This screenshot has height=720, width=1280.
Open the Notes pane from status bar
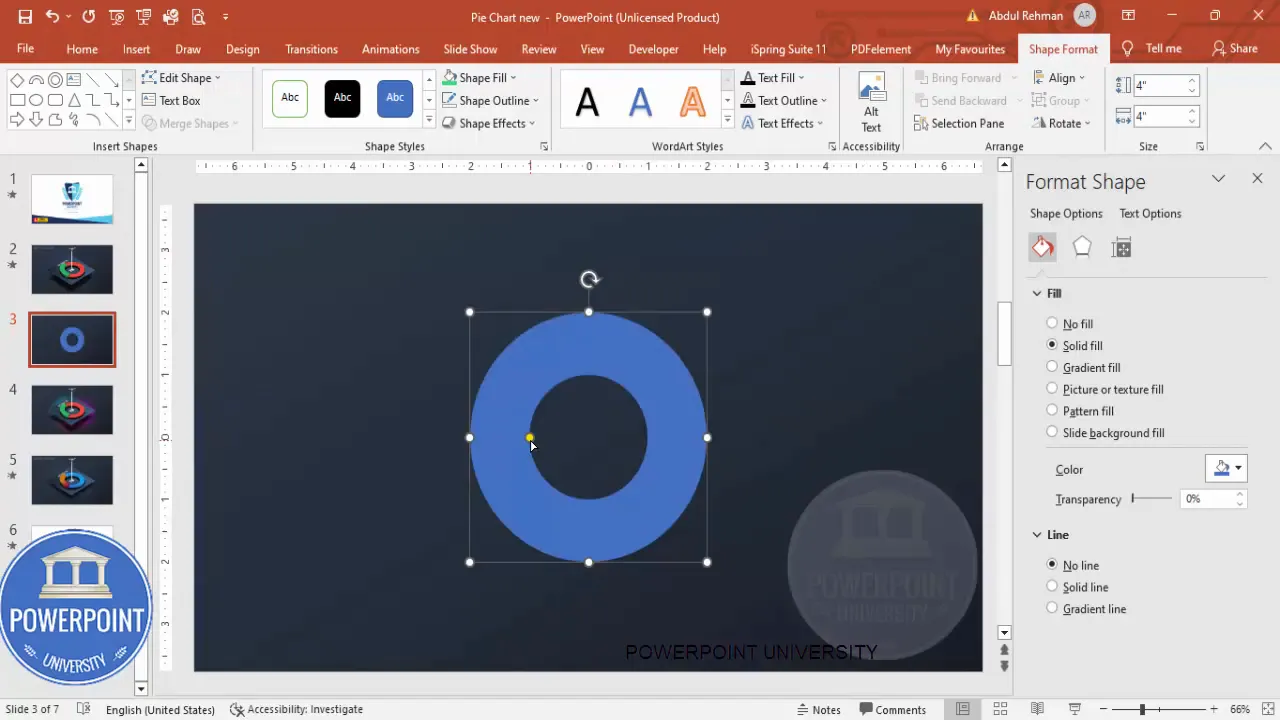(818, 709)
